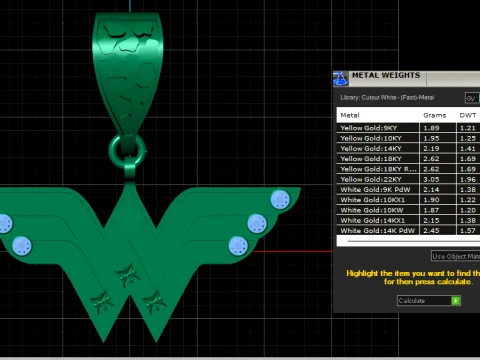Select the Yellow Gold:10KY row
This screenshot has width=480, height=360.
pos(408,138)
